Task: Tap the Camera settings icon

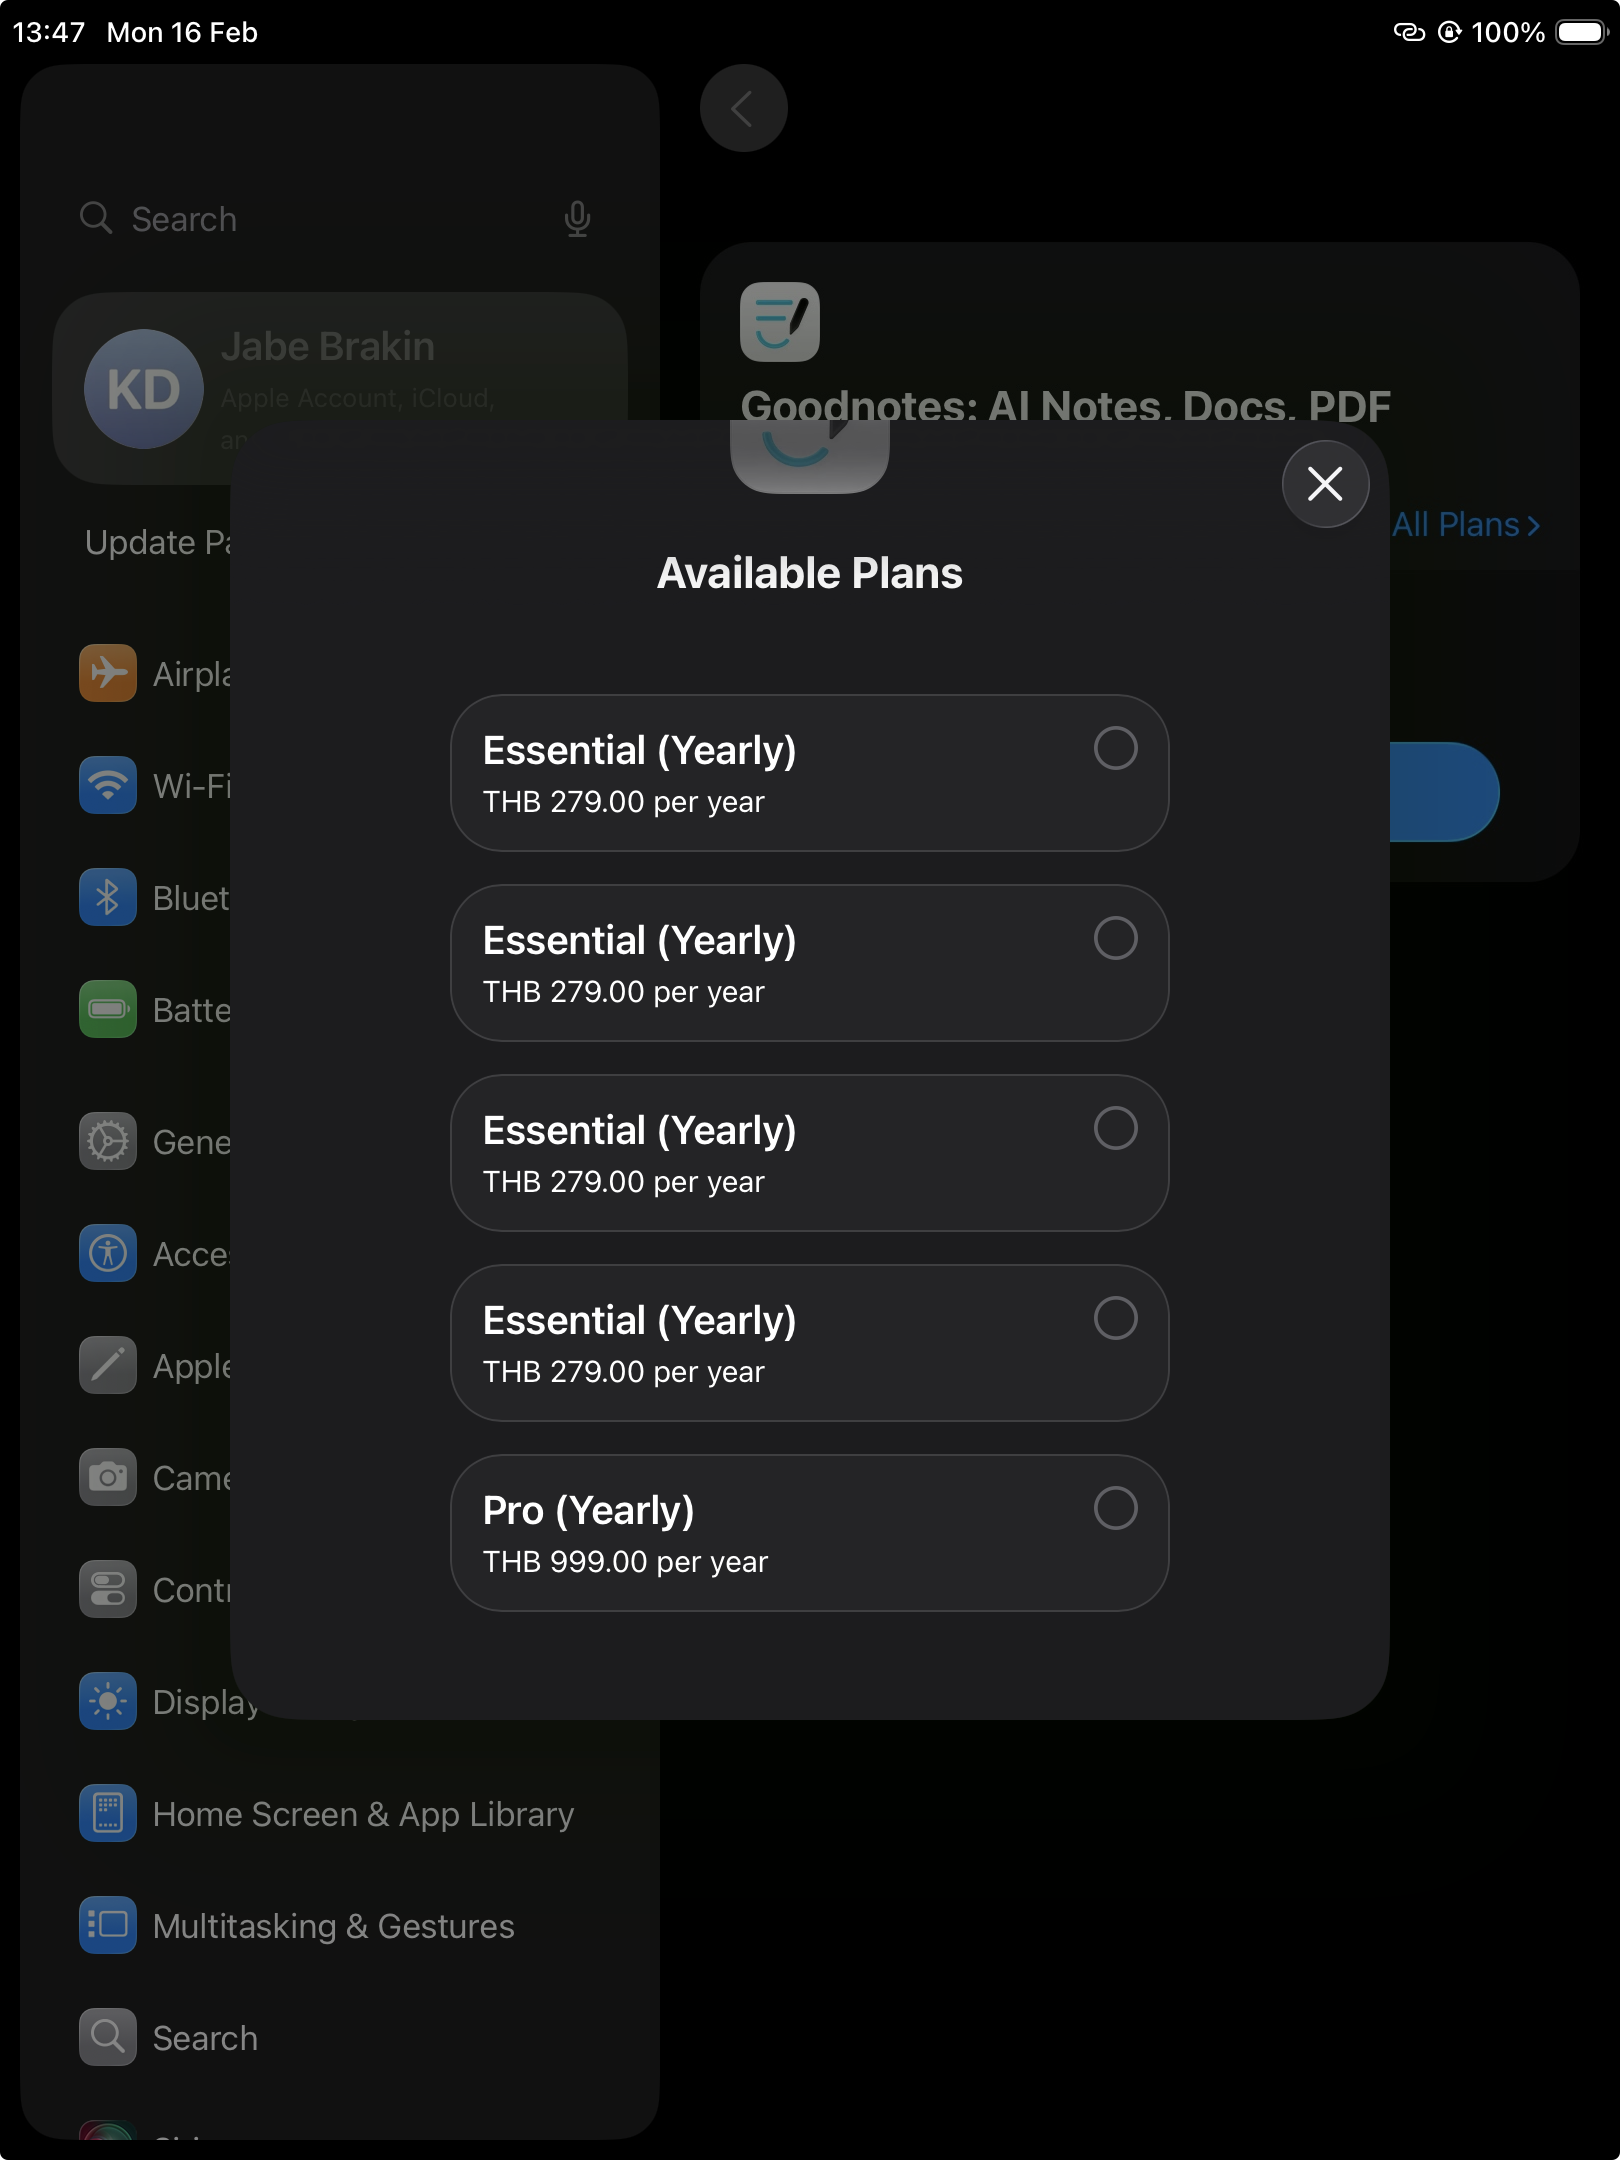Action: [x=108, y=1477]
